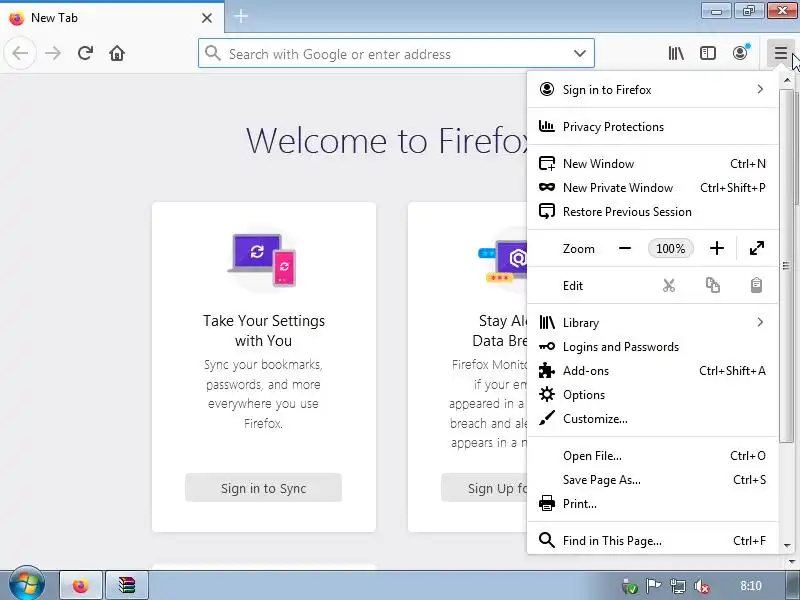Open the address bar history dropdown

click(x=580, y=53)
